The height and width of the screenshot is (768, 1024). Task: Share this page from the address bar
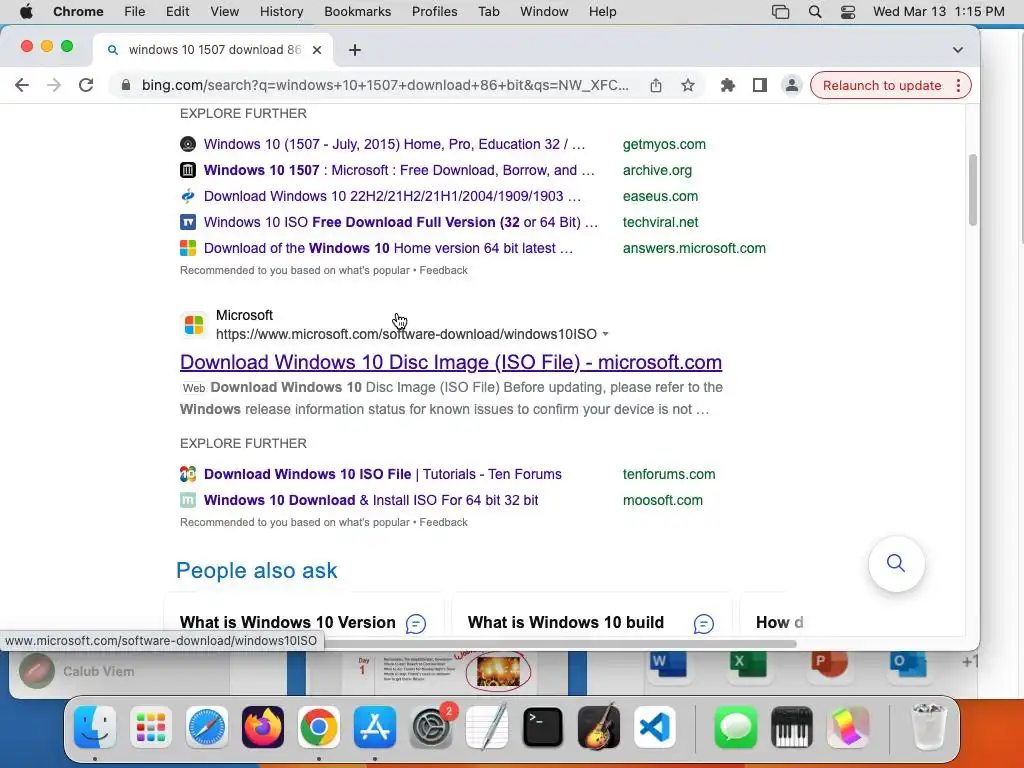[x=656, y=85]
